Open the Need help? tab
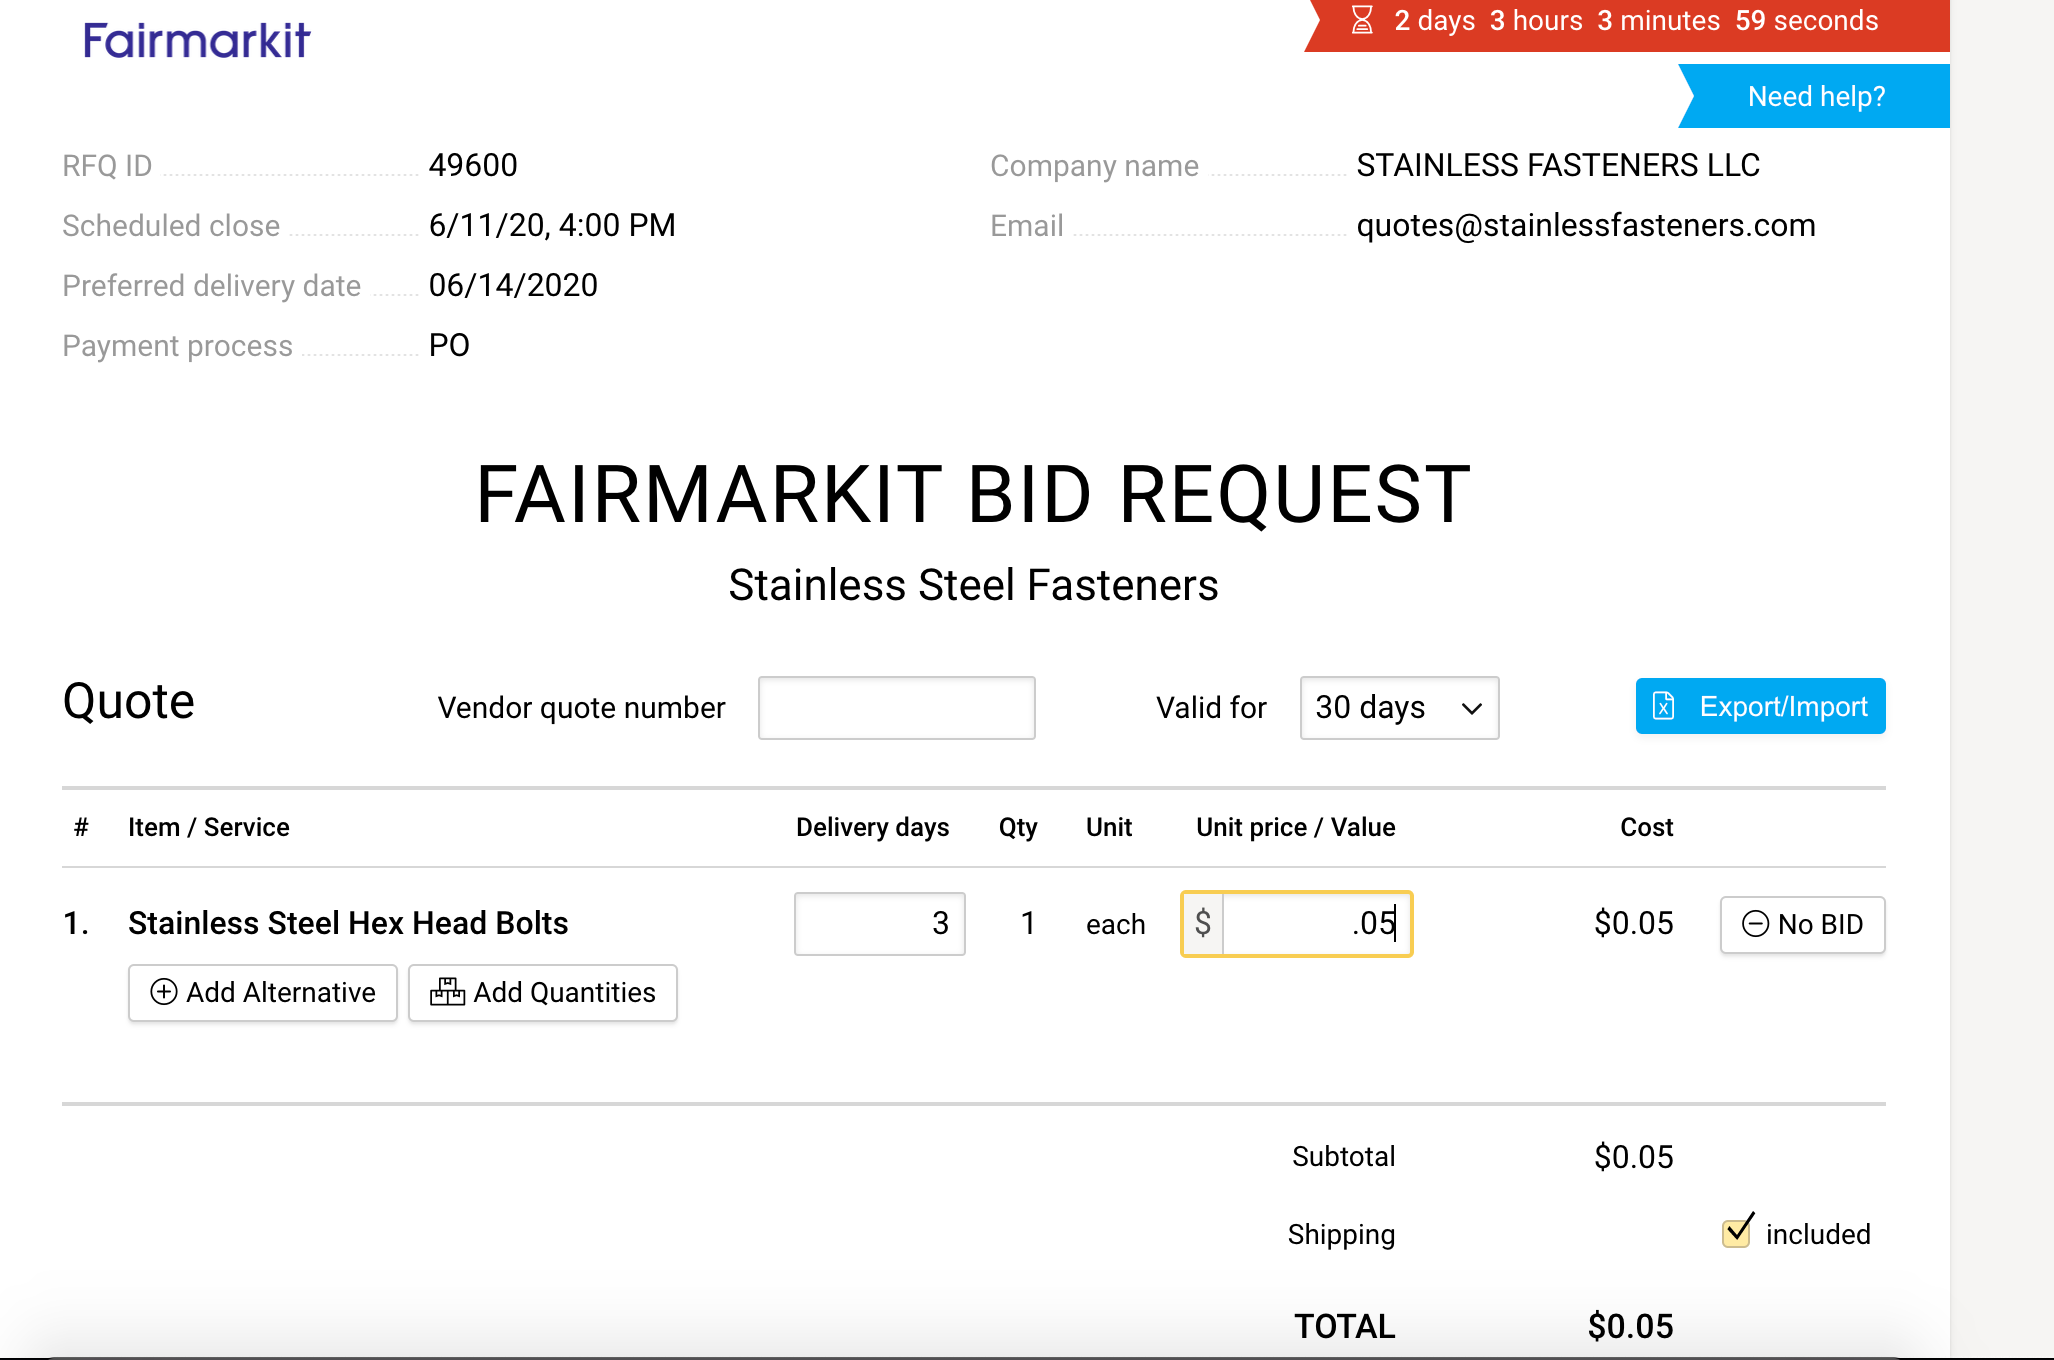The width and height of the screenshot is (2054, 1360). [x=1815, y=96]
